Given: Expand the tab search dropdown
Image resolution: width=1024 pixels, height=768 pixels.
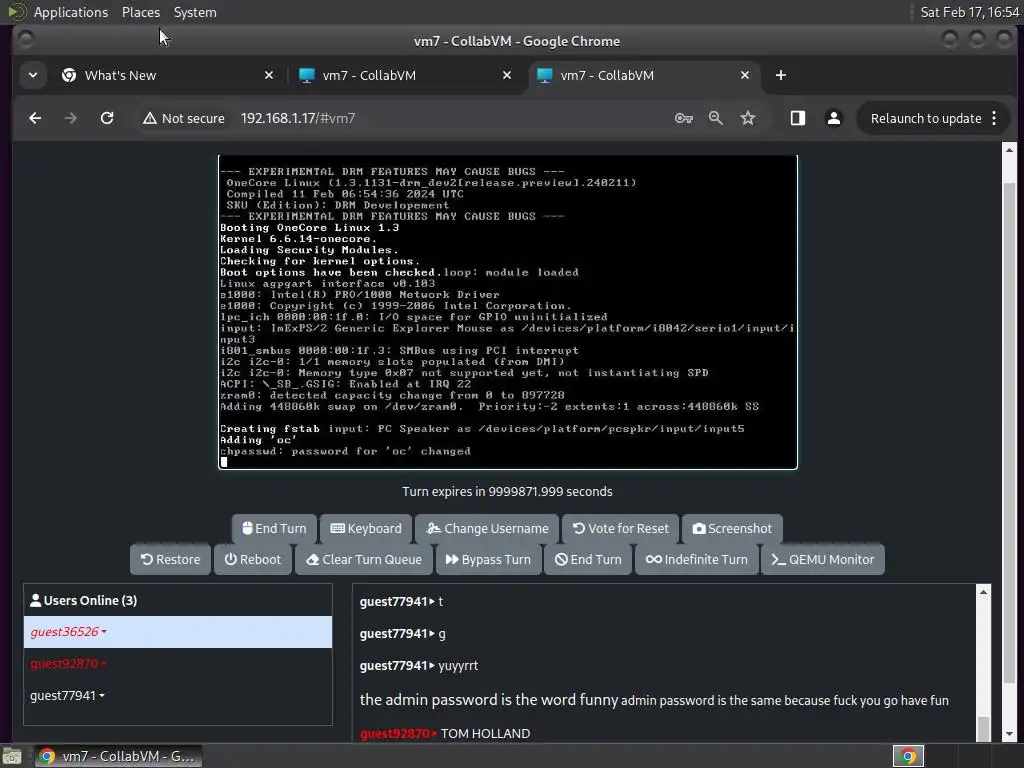Looking at the screenshot, I should (x=33, y=75).
